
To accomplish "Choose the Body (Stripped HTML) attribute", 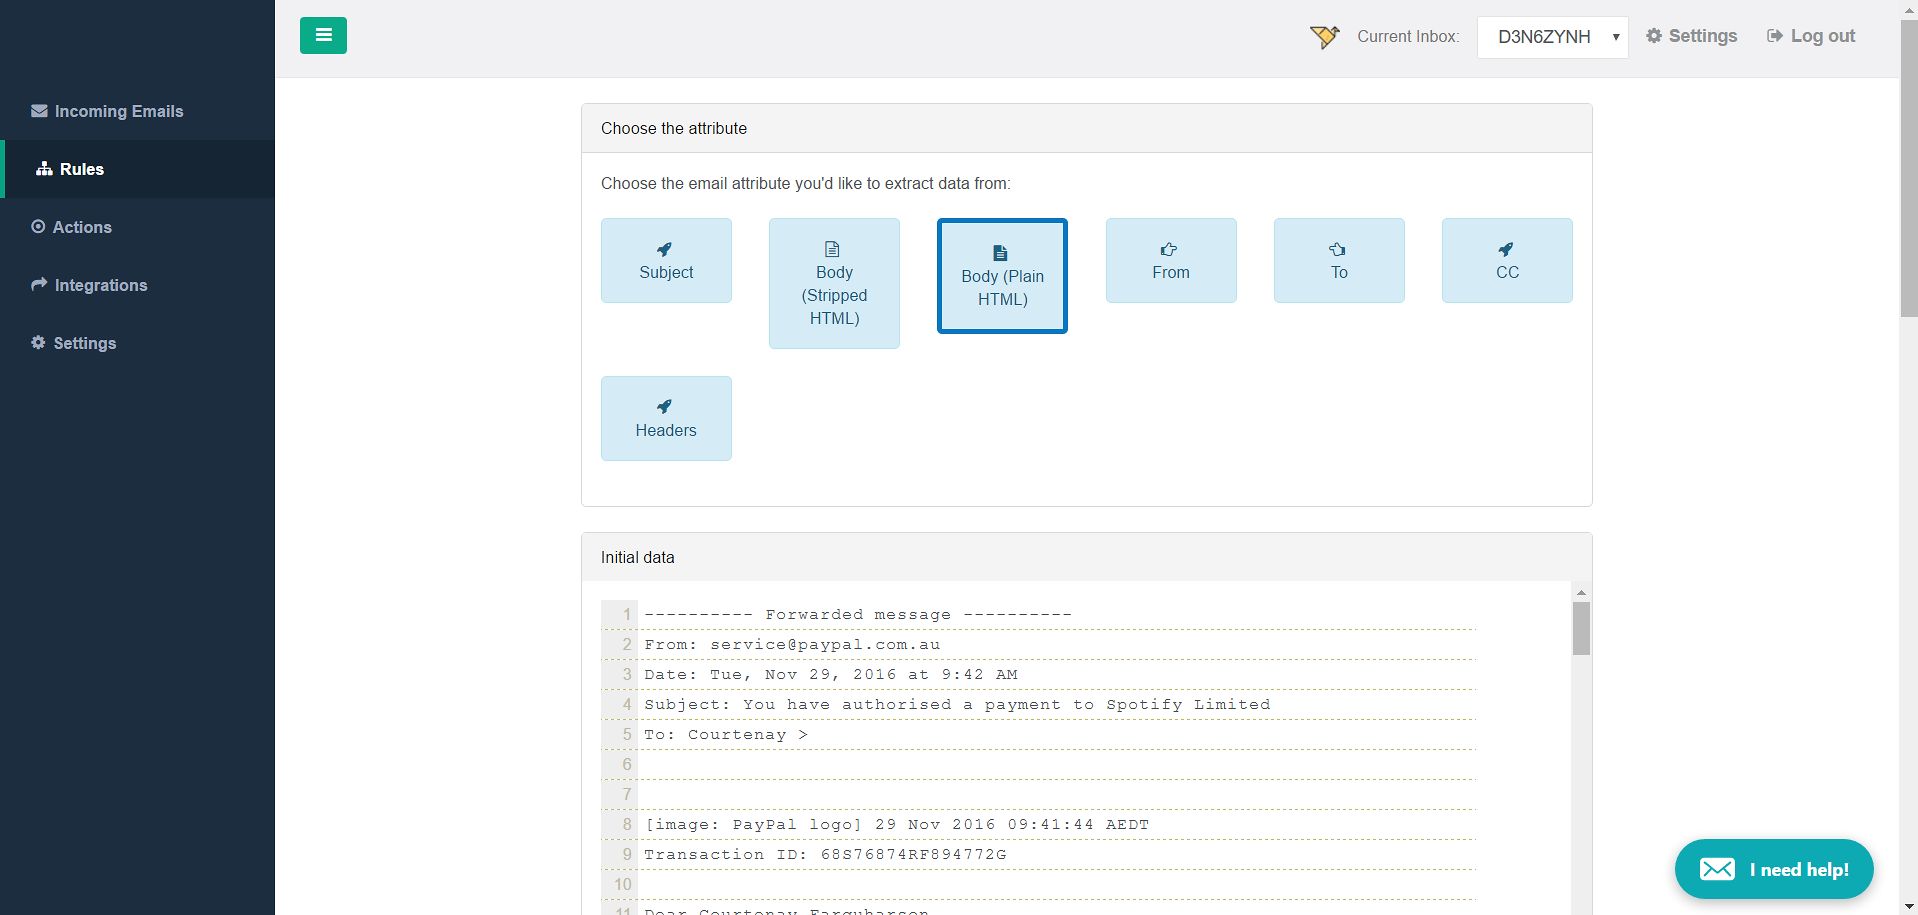I will point(834,284).
